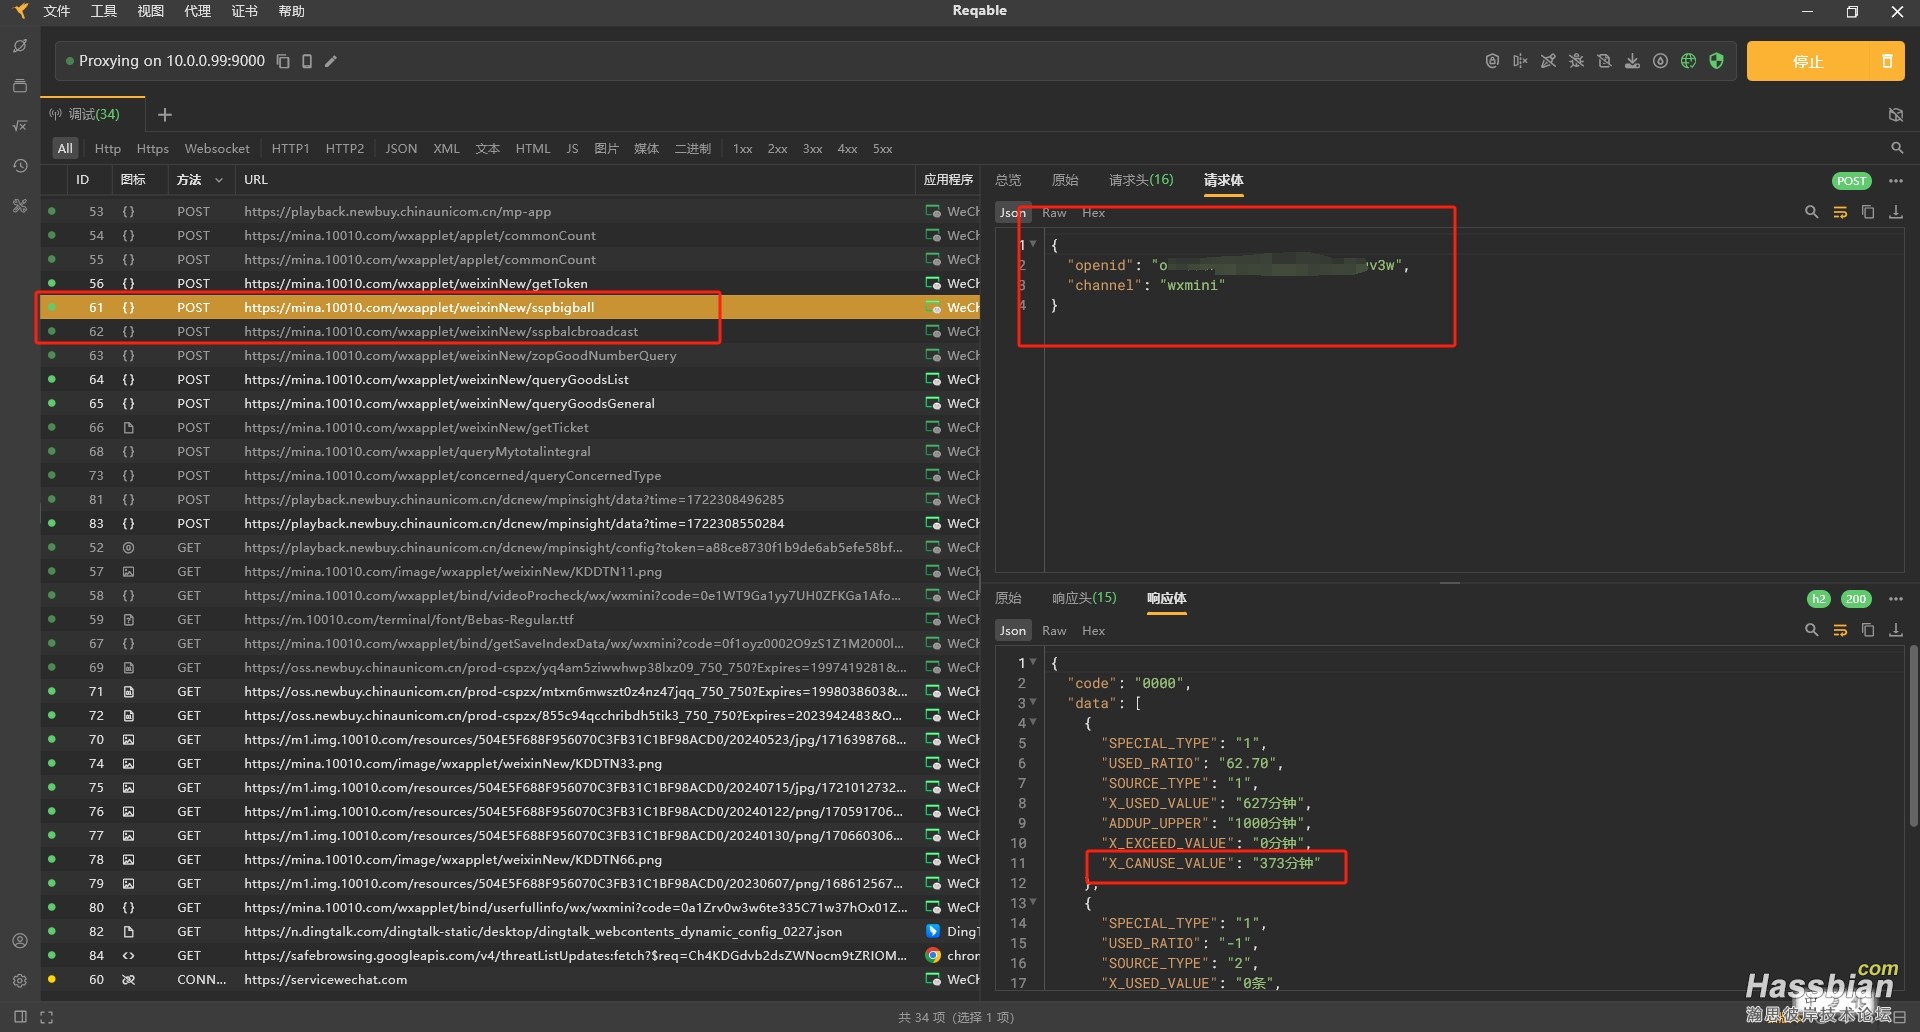Copy request body content
Viewport: 1920px width, 1032px height.
coord(1867,212)
